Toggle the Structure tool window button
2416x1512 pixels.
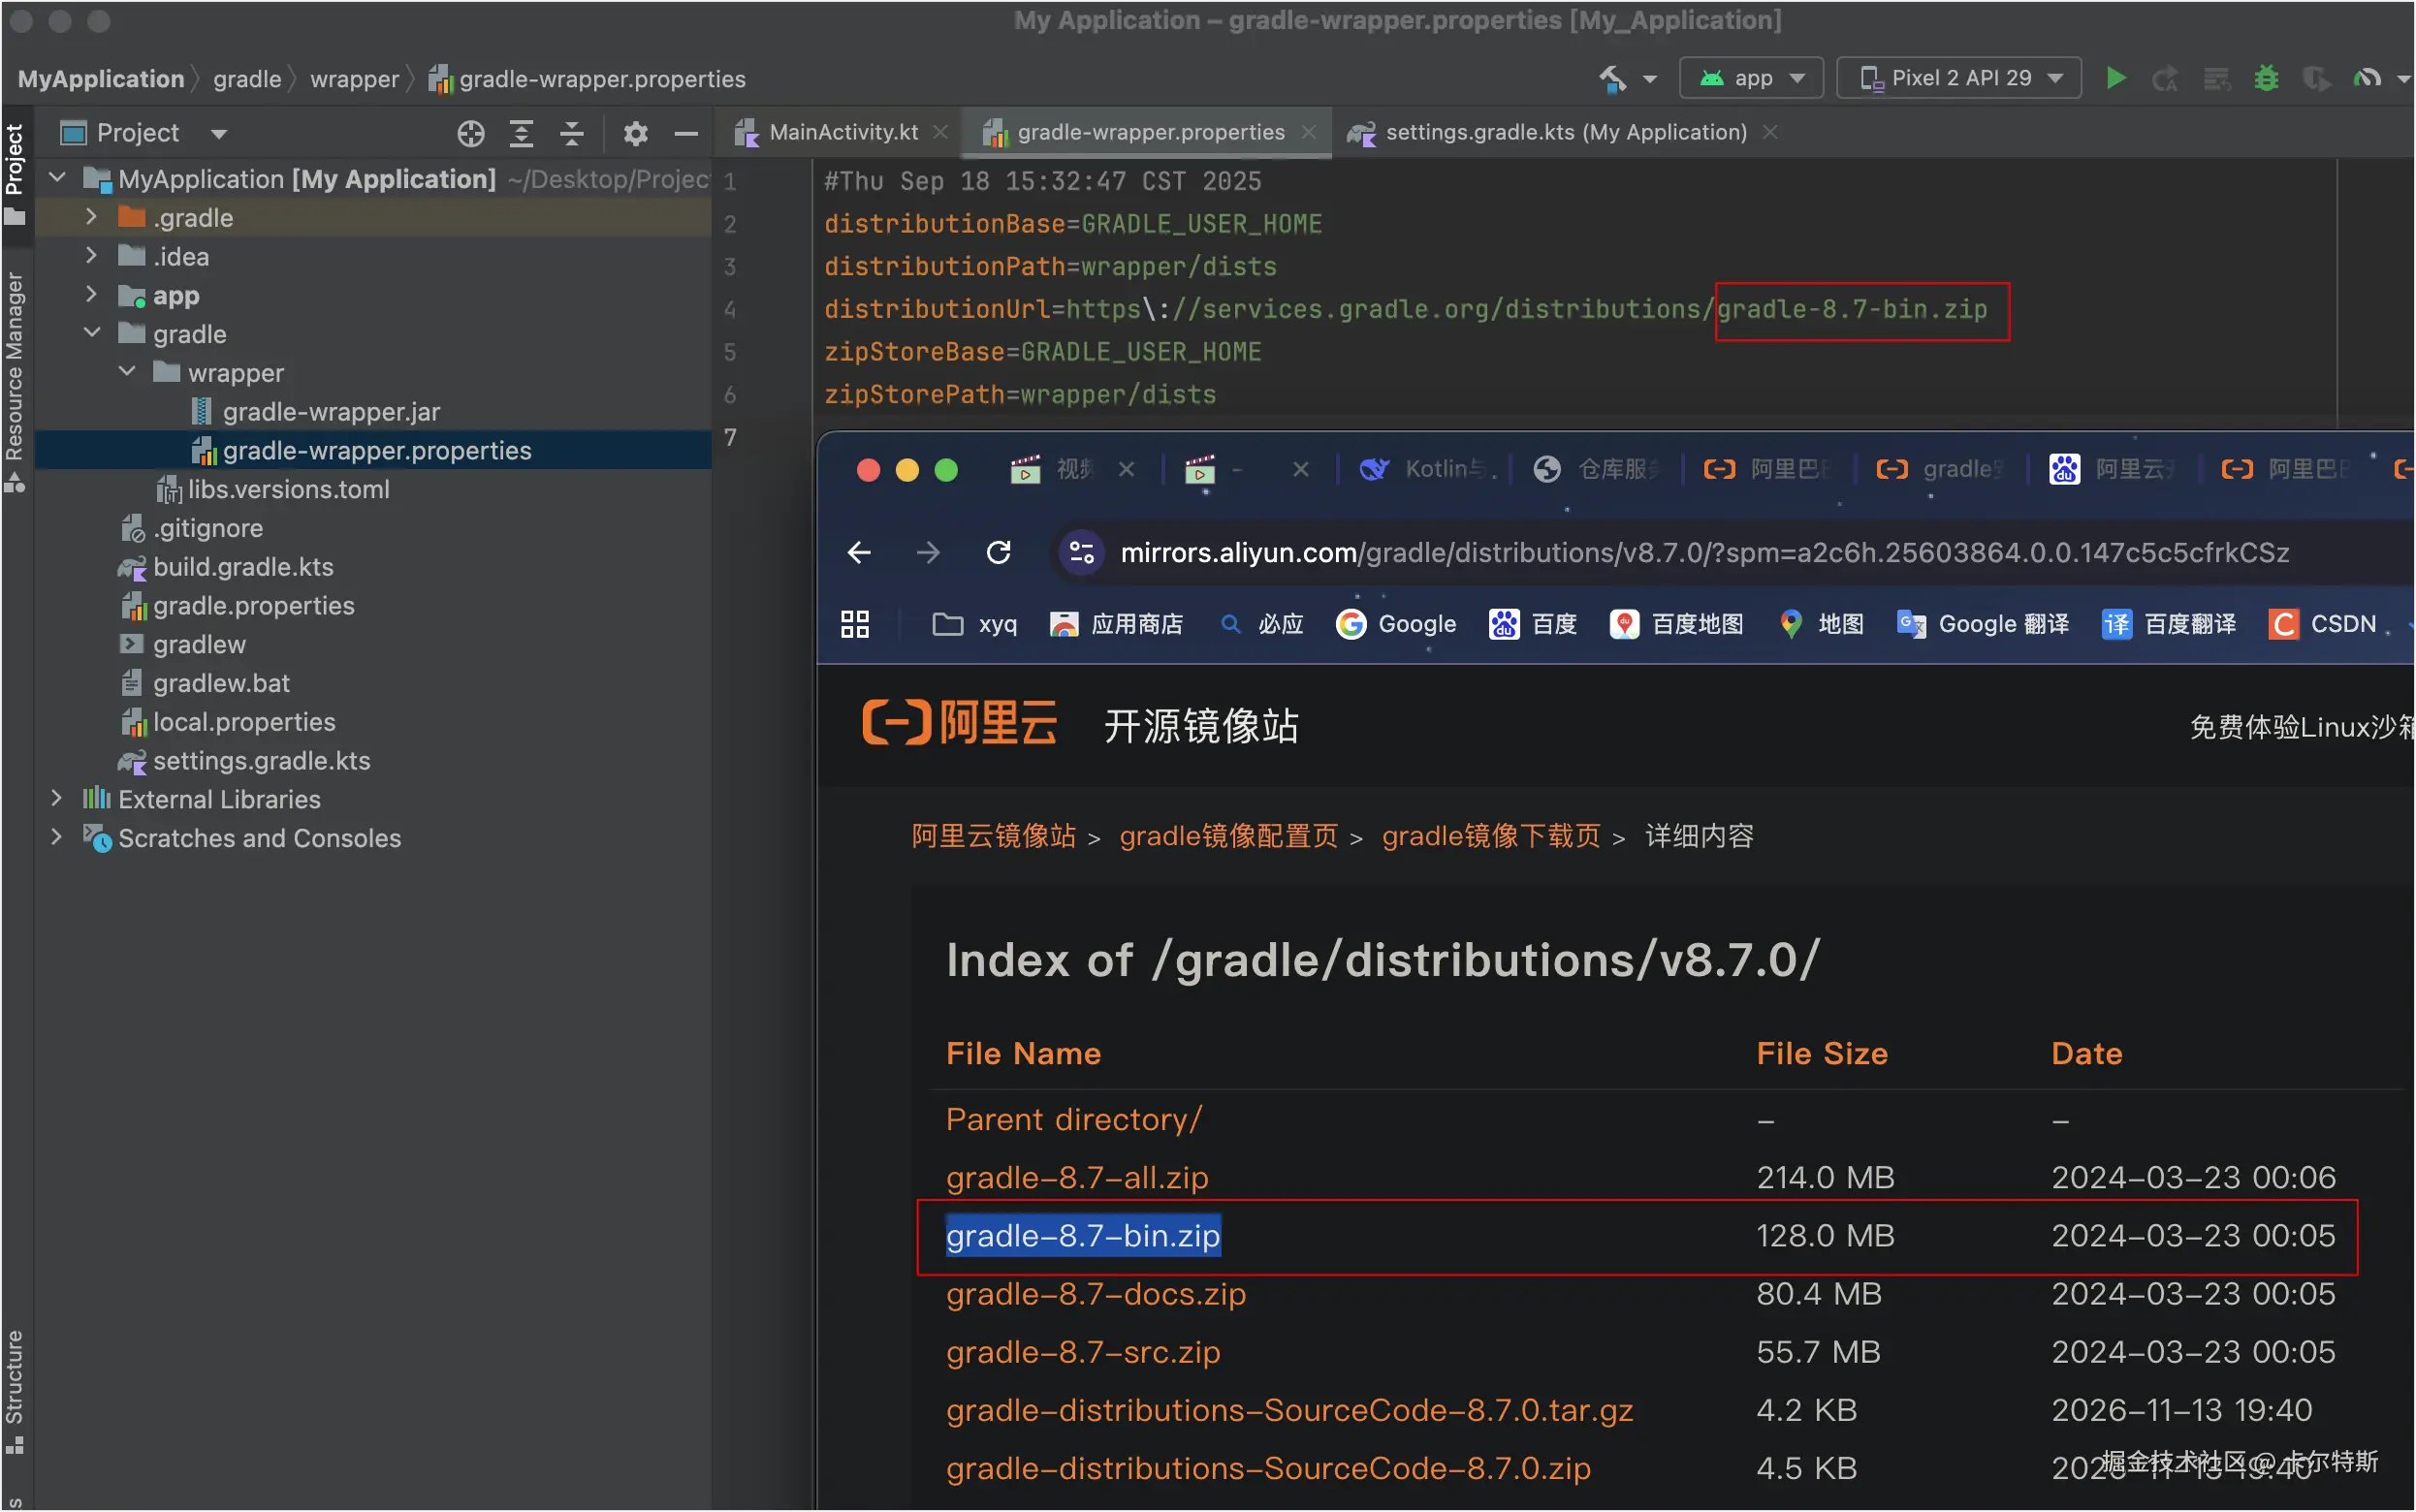14,1390
